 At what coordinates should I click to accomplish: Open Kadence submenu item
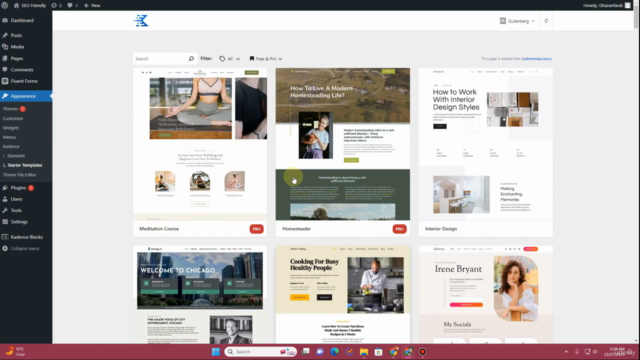[x=11, y=147]
